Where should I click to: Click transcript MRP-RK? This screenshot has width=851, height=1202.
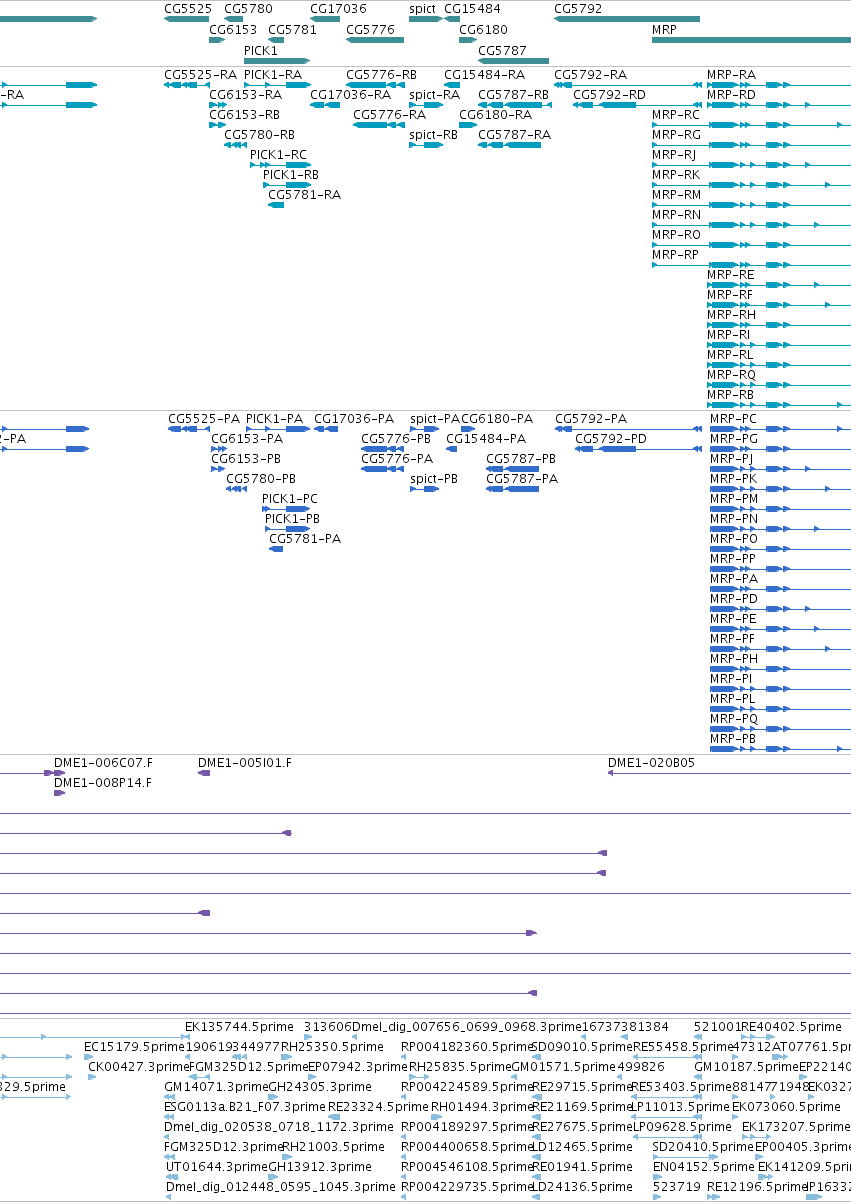pyautogui.click(x=676, y=175)
